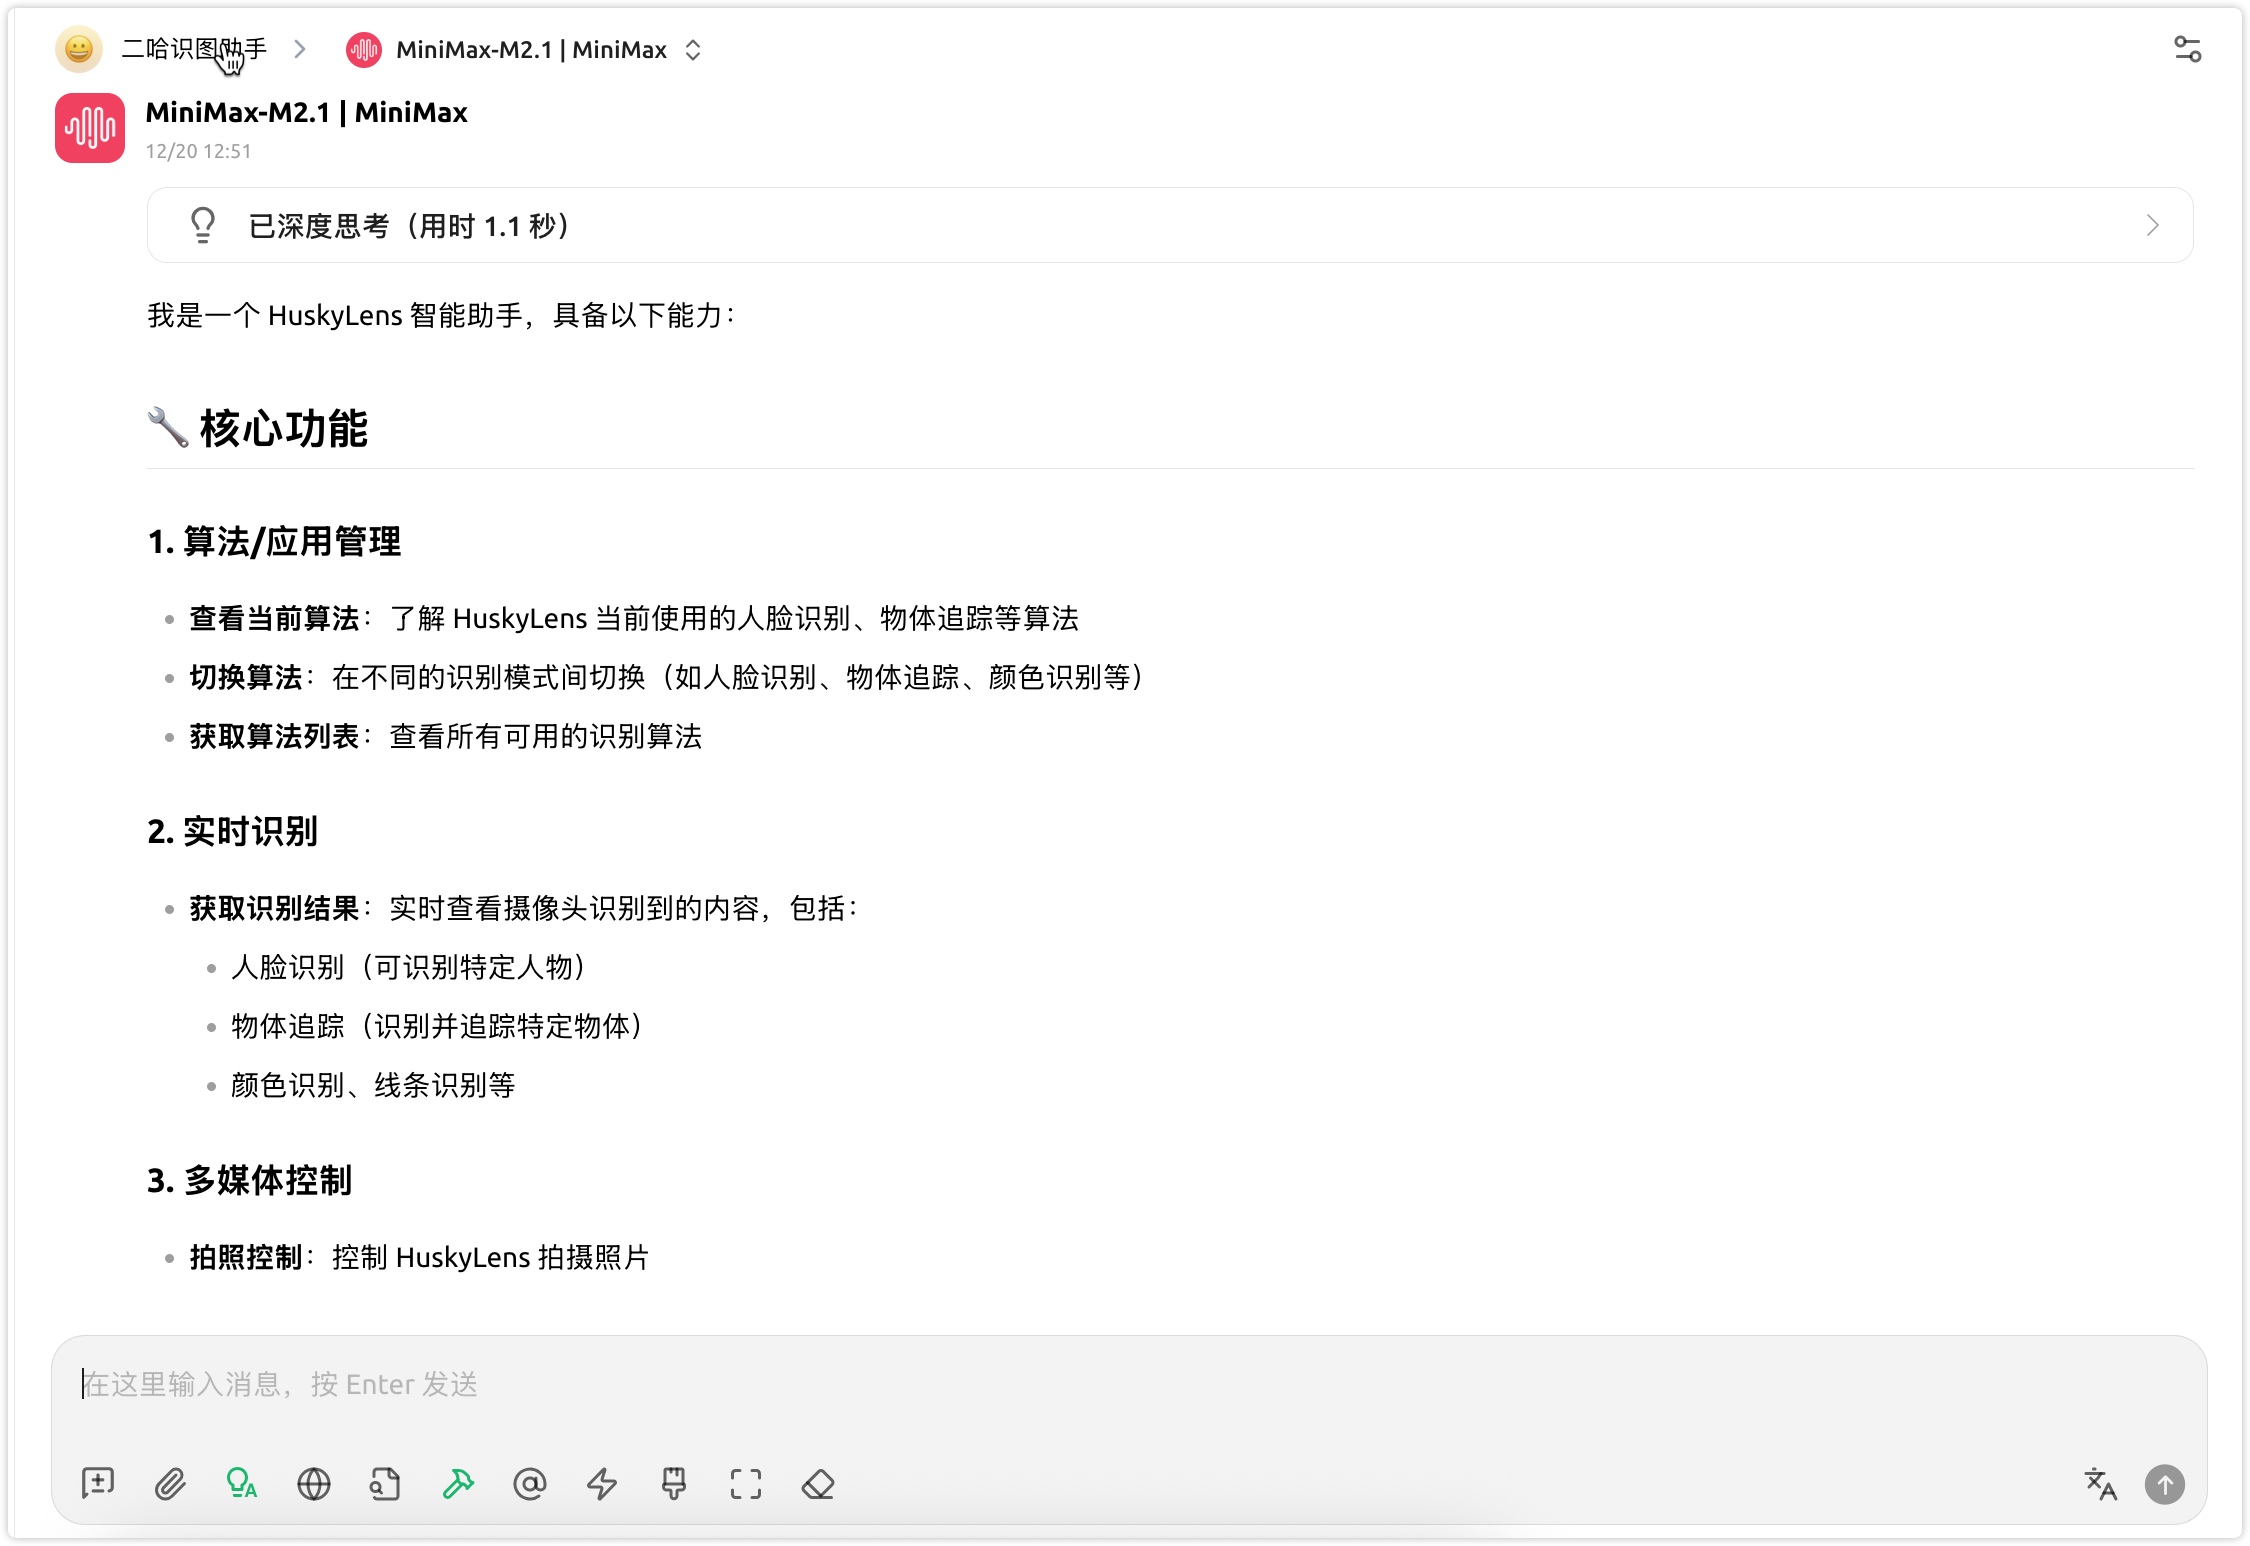This screenshot has height=1546, width=2250.
Task: Click the breadcrumb chevron after 二哈识图助手
Action: coord(300,49)
